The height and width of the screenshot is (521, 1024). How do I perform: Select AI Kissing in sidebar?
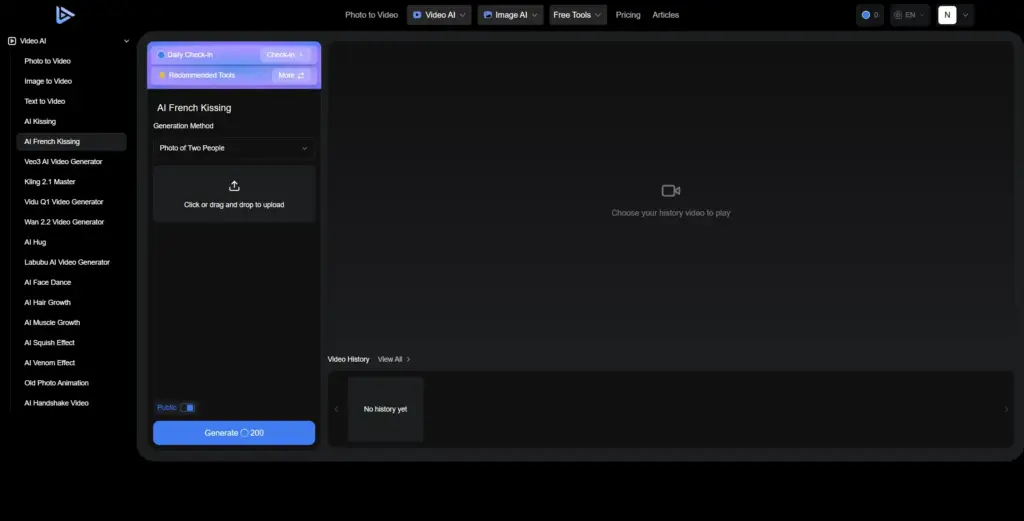click(x=40, y=121)
